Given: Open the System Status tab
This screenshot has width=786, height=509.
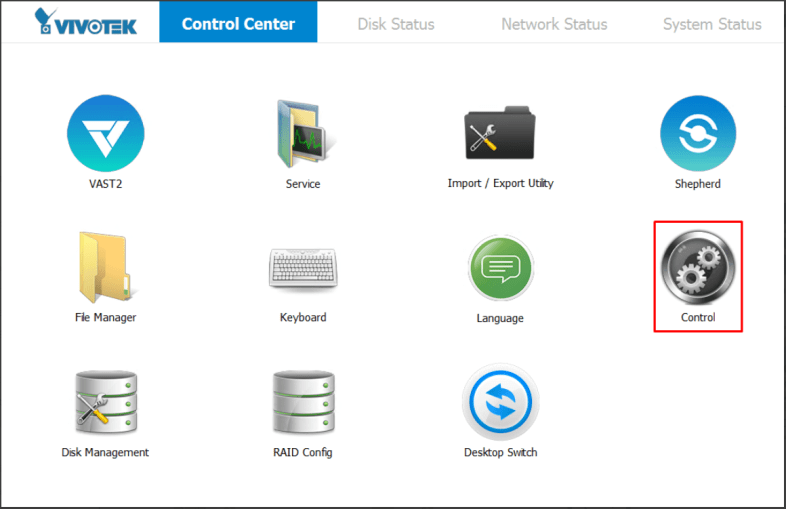Looking at the screenshot, I should click(711, 24).
